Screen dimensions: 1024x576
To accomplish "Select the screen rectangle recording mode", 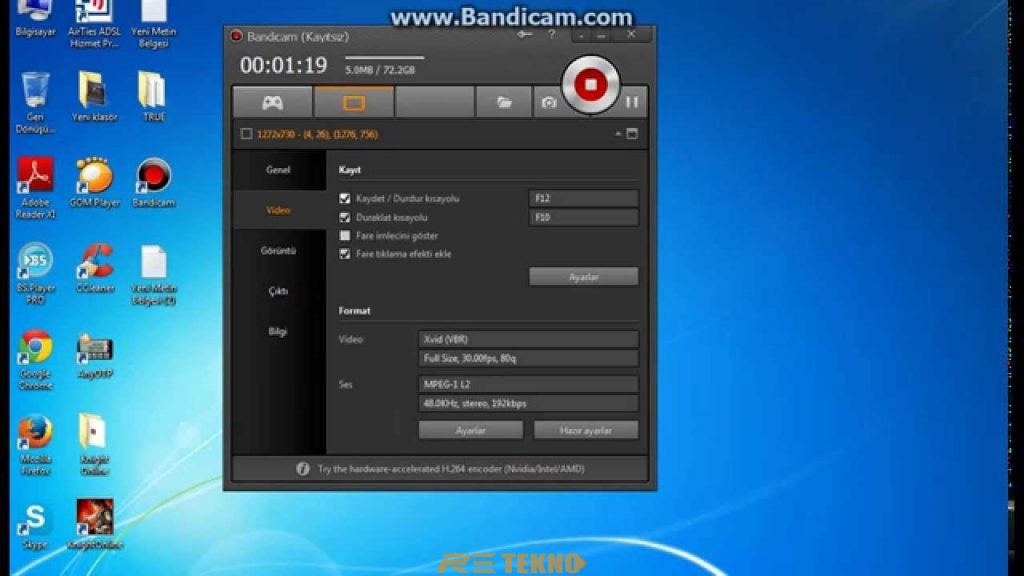I will tap(353, 103).
